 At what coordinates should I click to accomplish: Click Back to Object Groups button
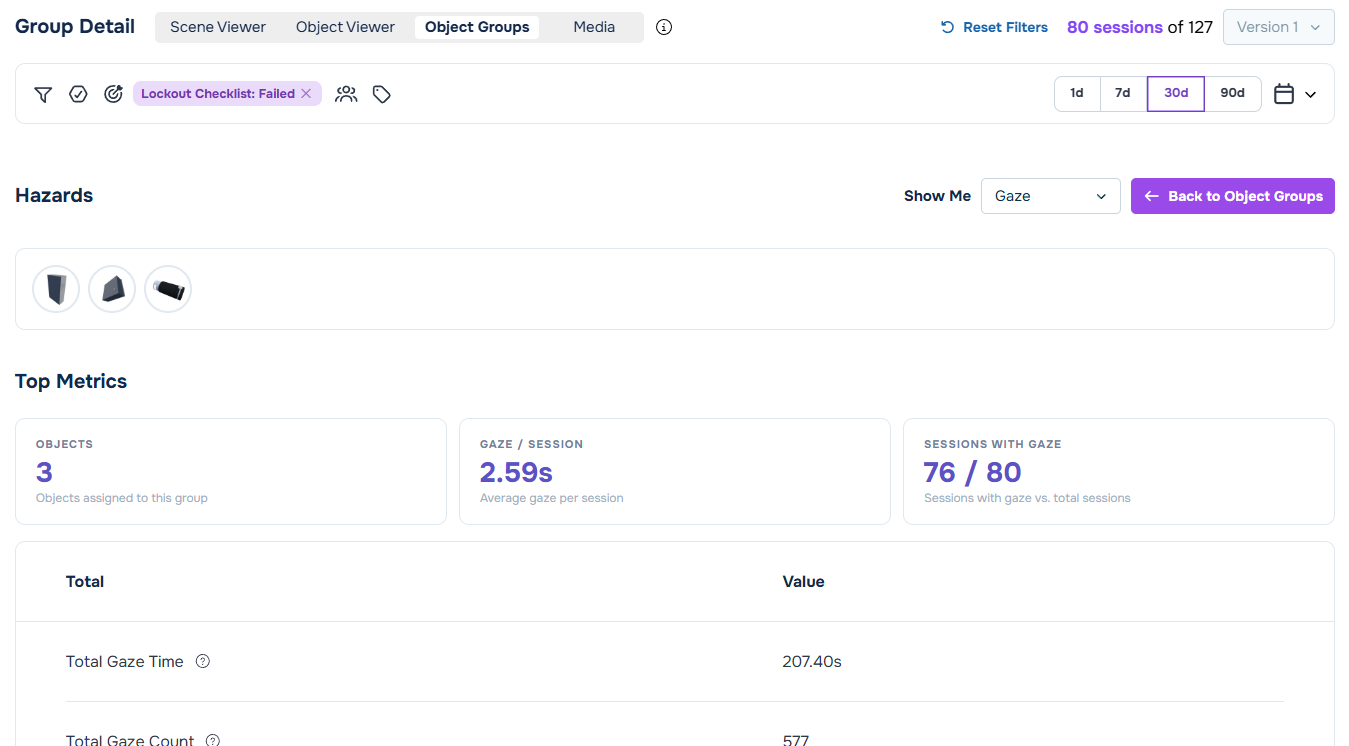(x=1233, y=196)
